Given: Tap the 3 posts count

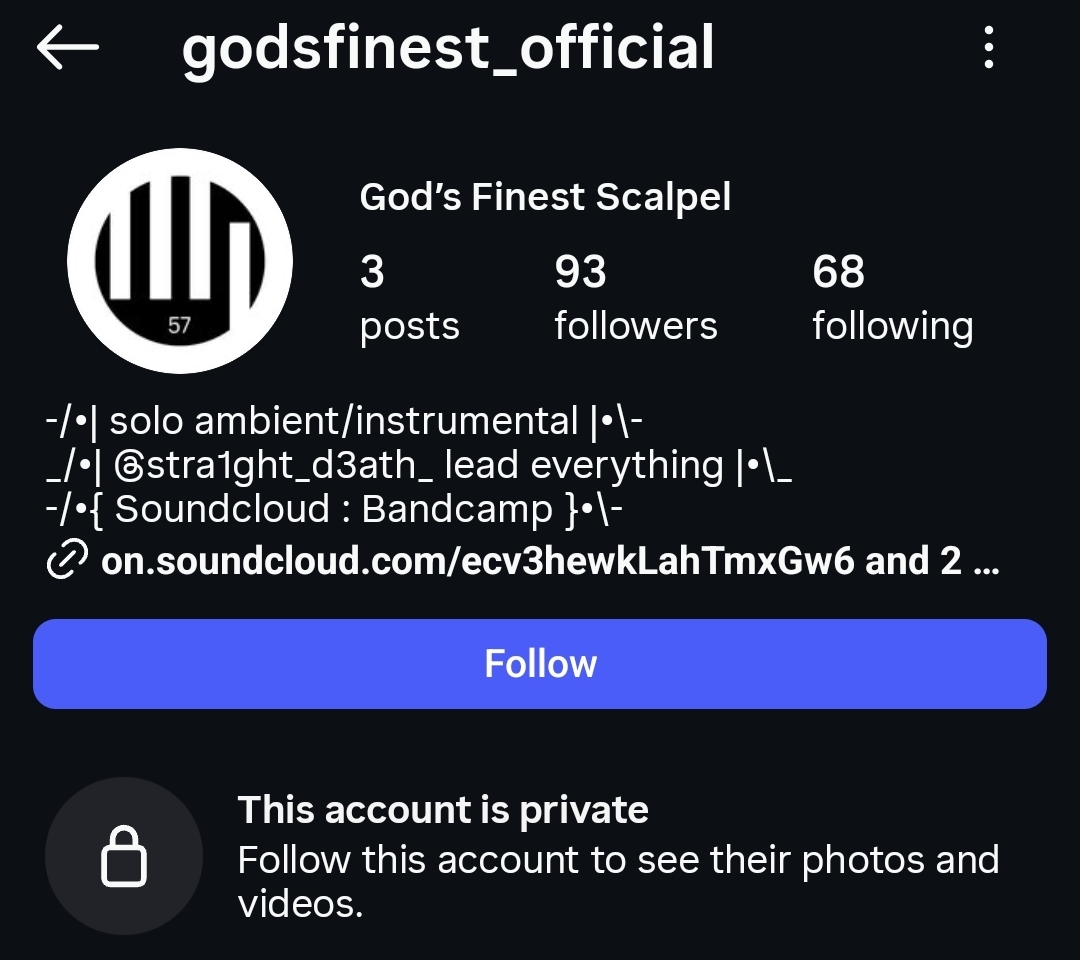Looking at the screenshot, I should (x=409, y=298).
